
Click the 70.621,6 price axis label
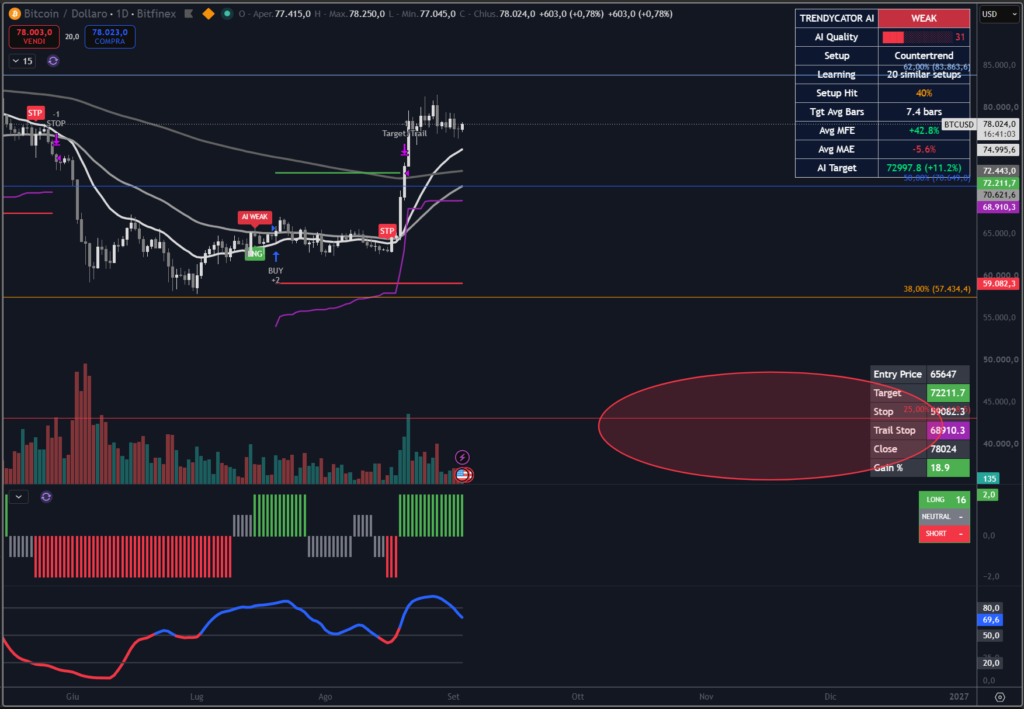click(999, 195)
